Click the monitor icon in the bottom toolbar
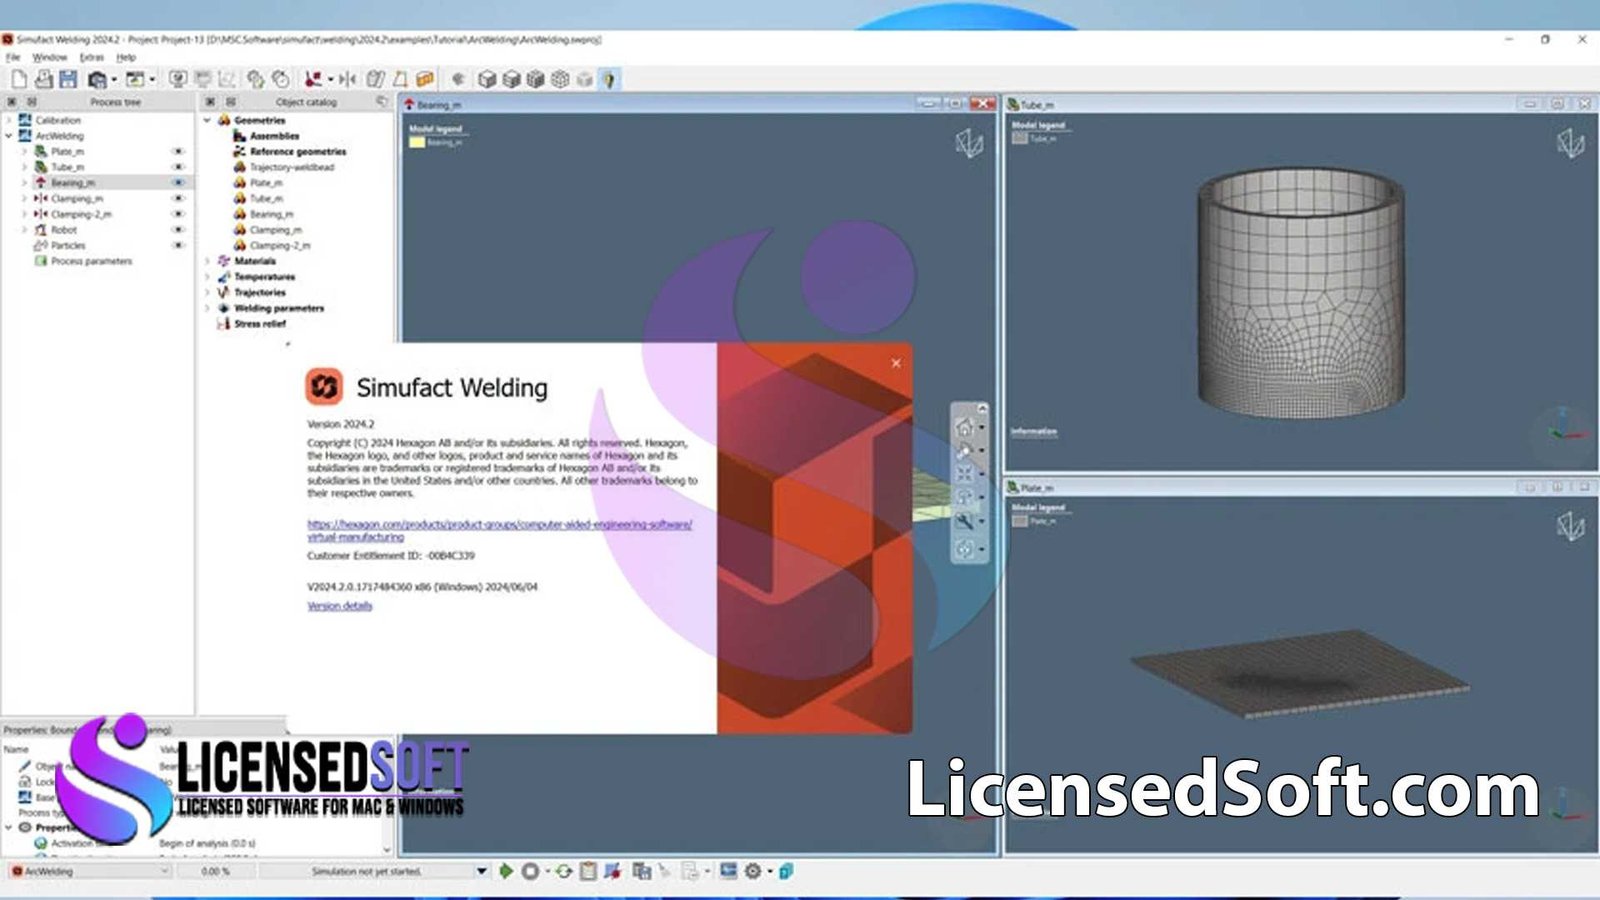The image size is (1600, 900). click(x=728, y=872)
